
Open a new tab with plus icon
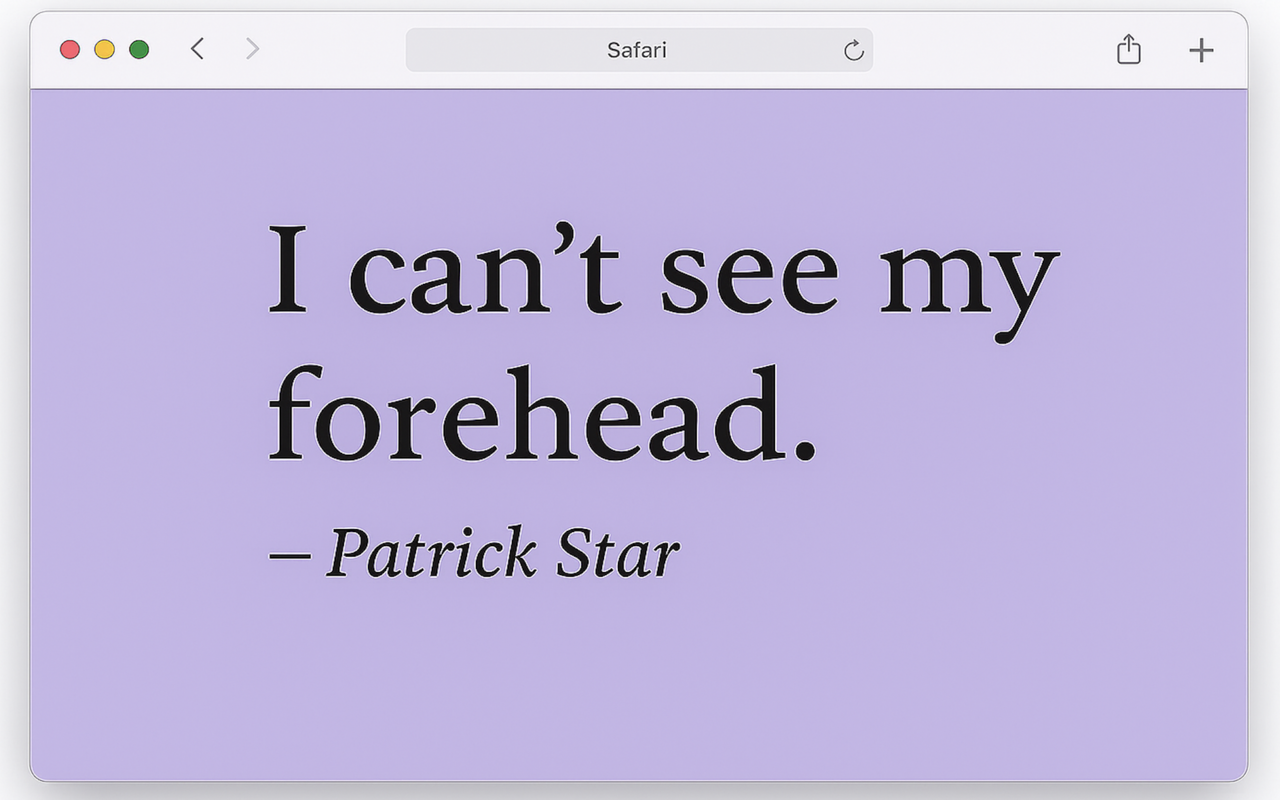[x=1200, y=50]
